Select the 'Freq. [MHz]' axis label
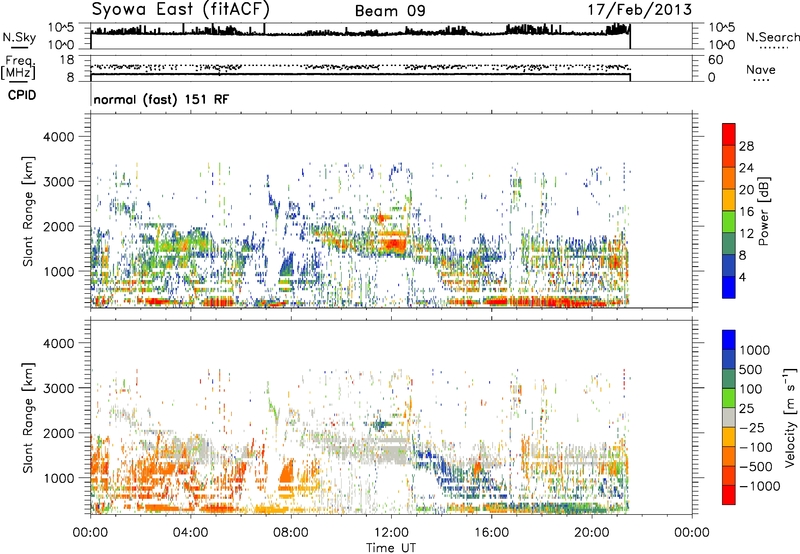Viewport: 800px width, 554px height. click(x=18, y=68)
